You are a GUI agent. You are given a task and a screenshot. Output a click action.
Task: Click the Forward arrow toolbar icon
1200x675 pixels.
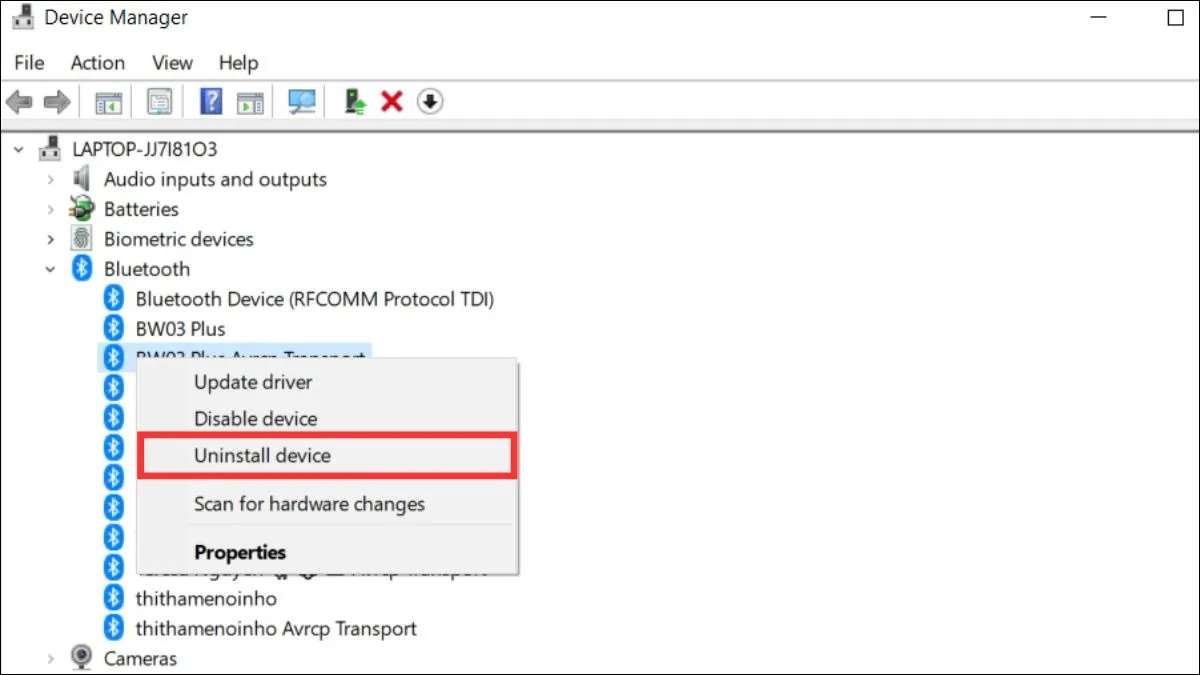tap(57, 102)
